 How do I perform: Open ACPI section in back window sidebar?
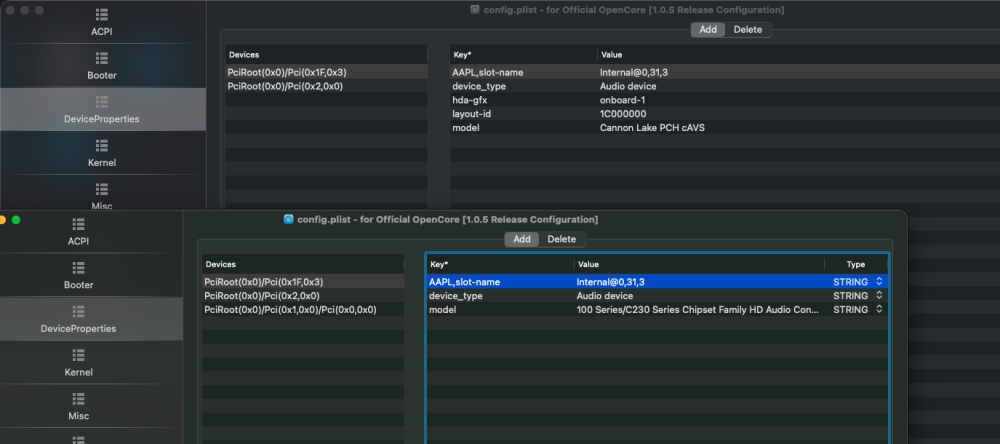click(101, 22)
